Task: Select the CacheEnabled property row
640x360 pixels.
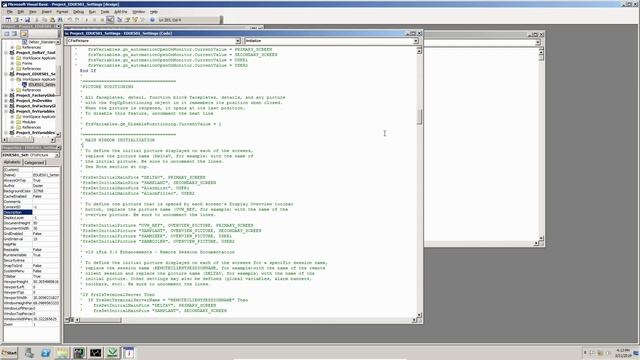Action: coord(31,196)
